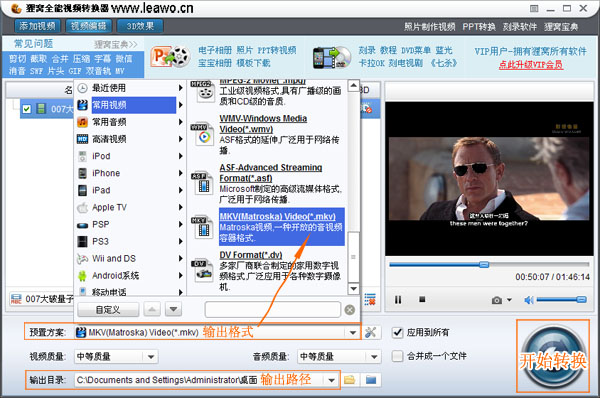Click the MKV format icon
This screenshot has height=398, width=600.
(202, 227)
